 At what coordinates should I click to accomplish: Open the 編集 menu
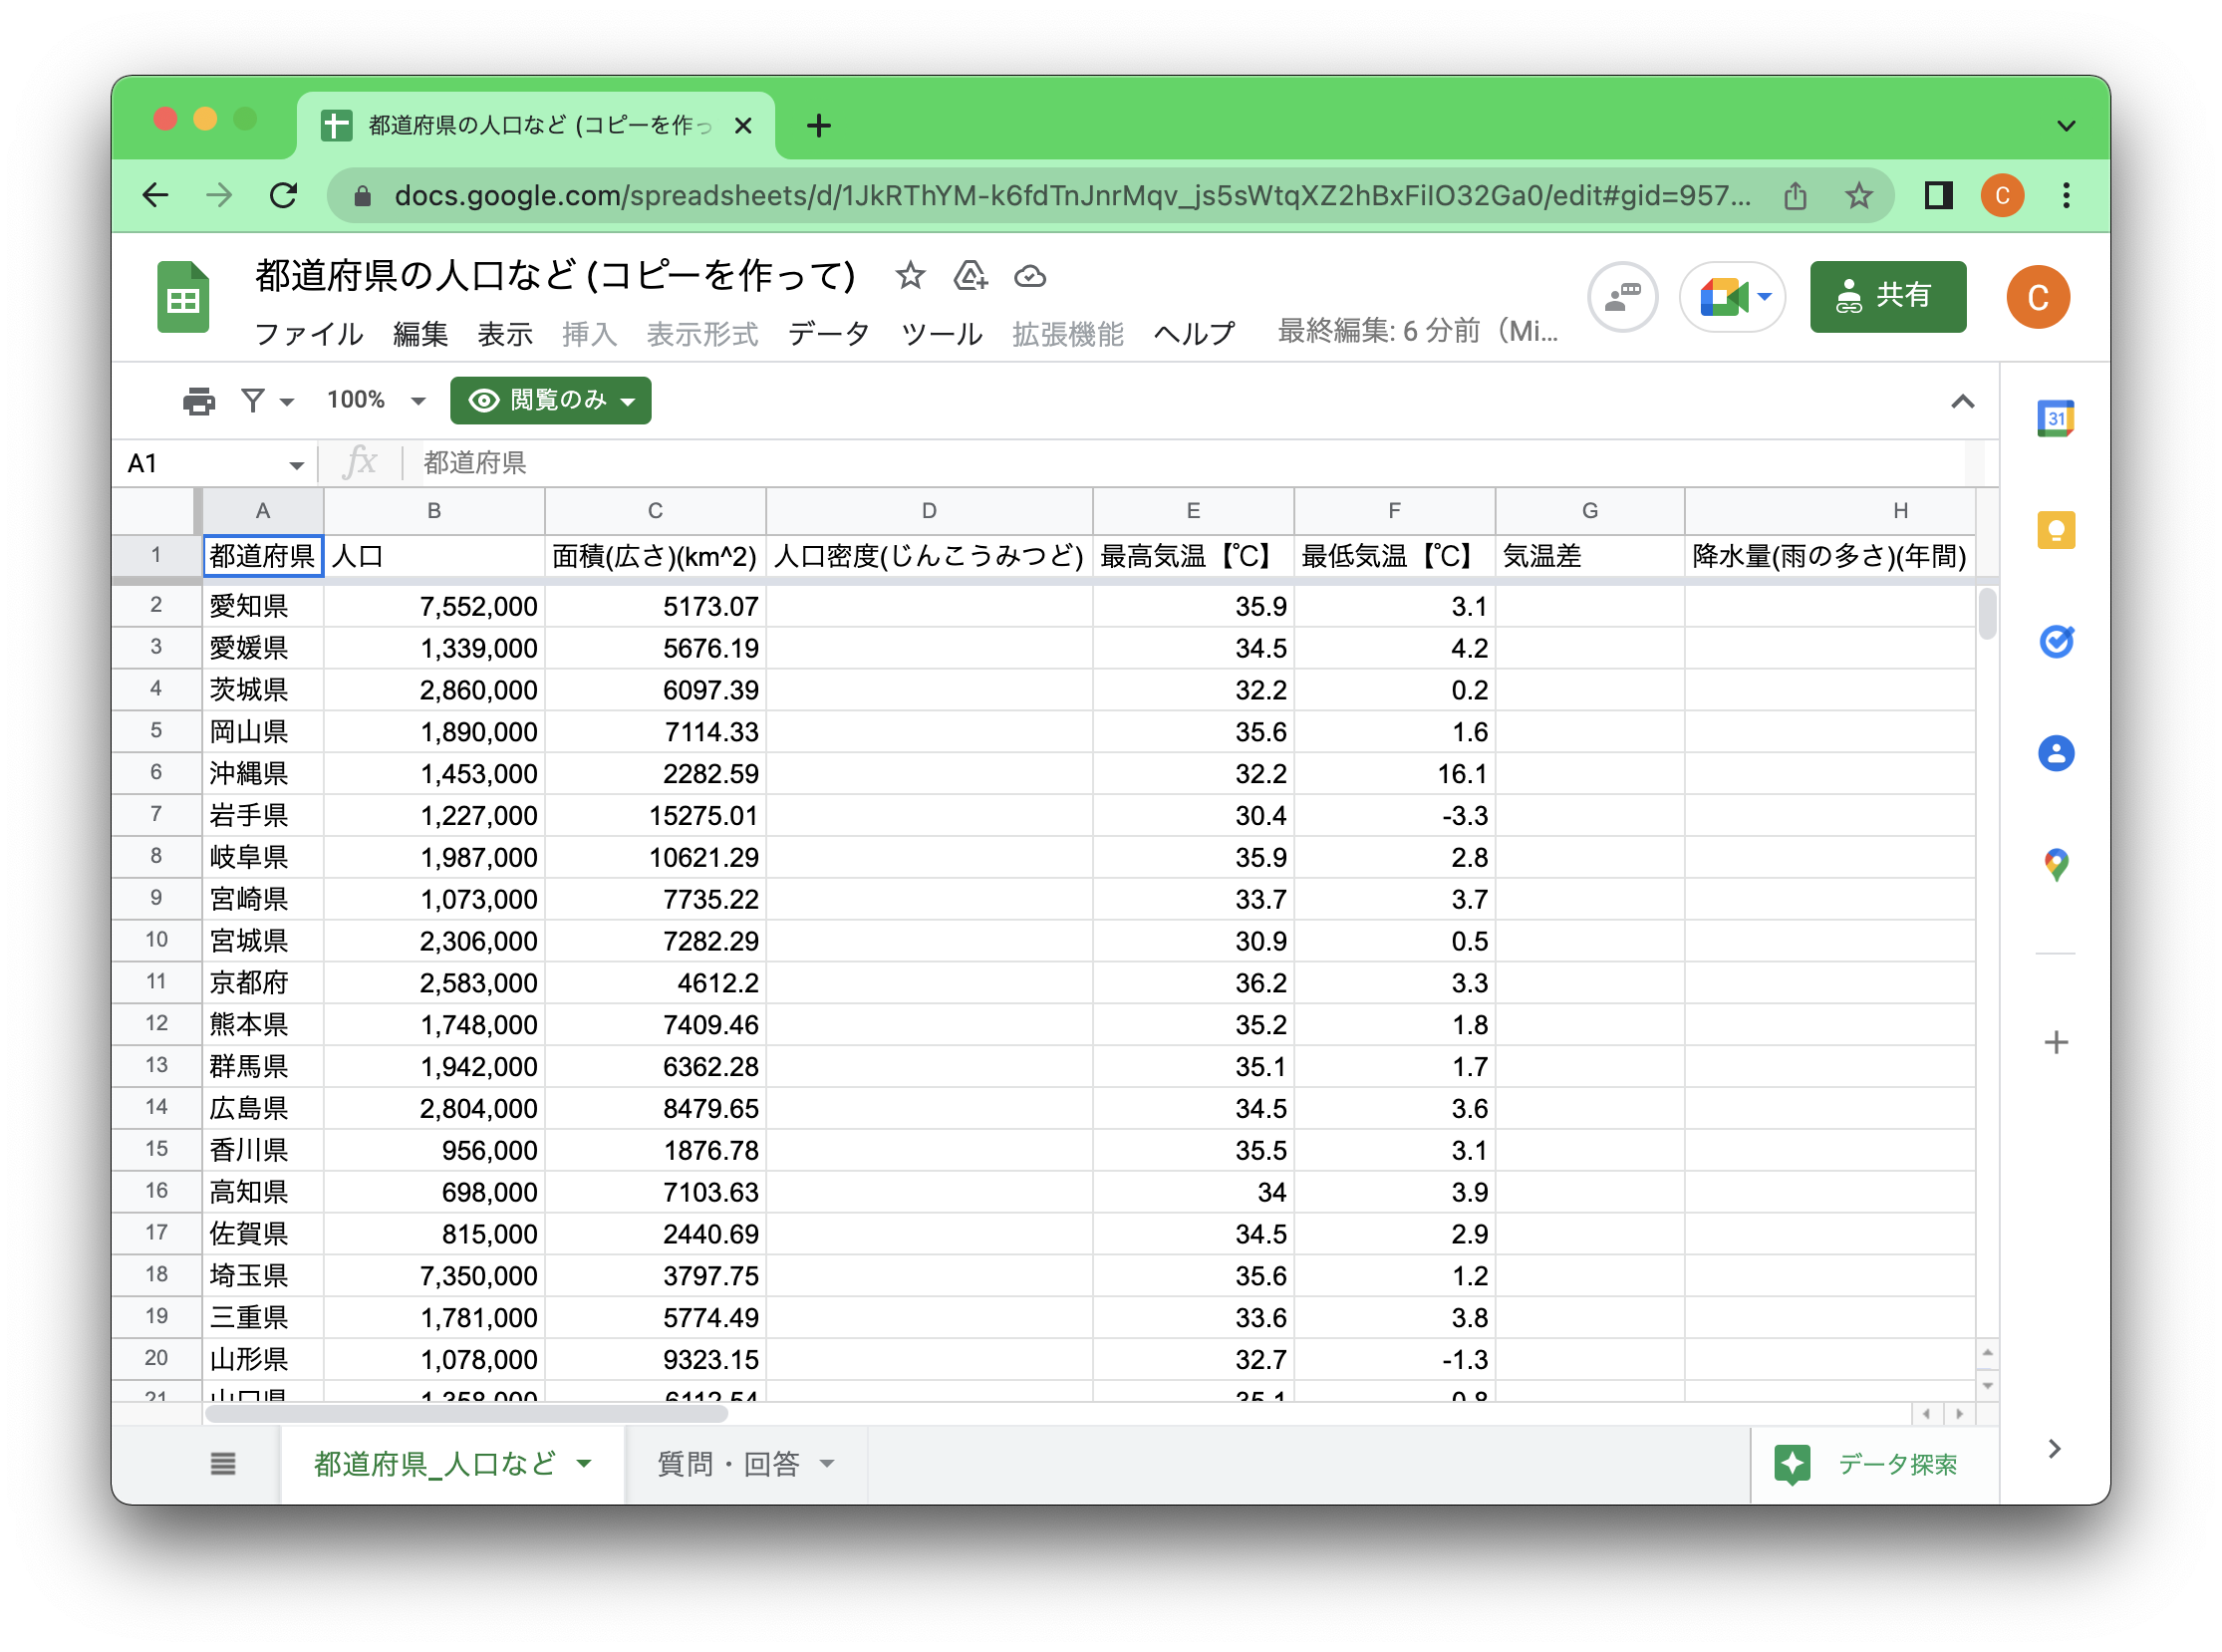(420, 334)
